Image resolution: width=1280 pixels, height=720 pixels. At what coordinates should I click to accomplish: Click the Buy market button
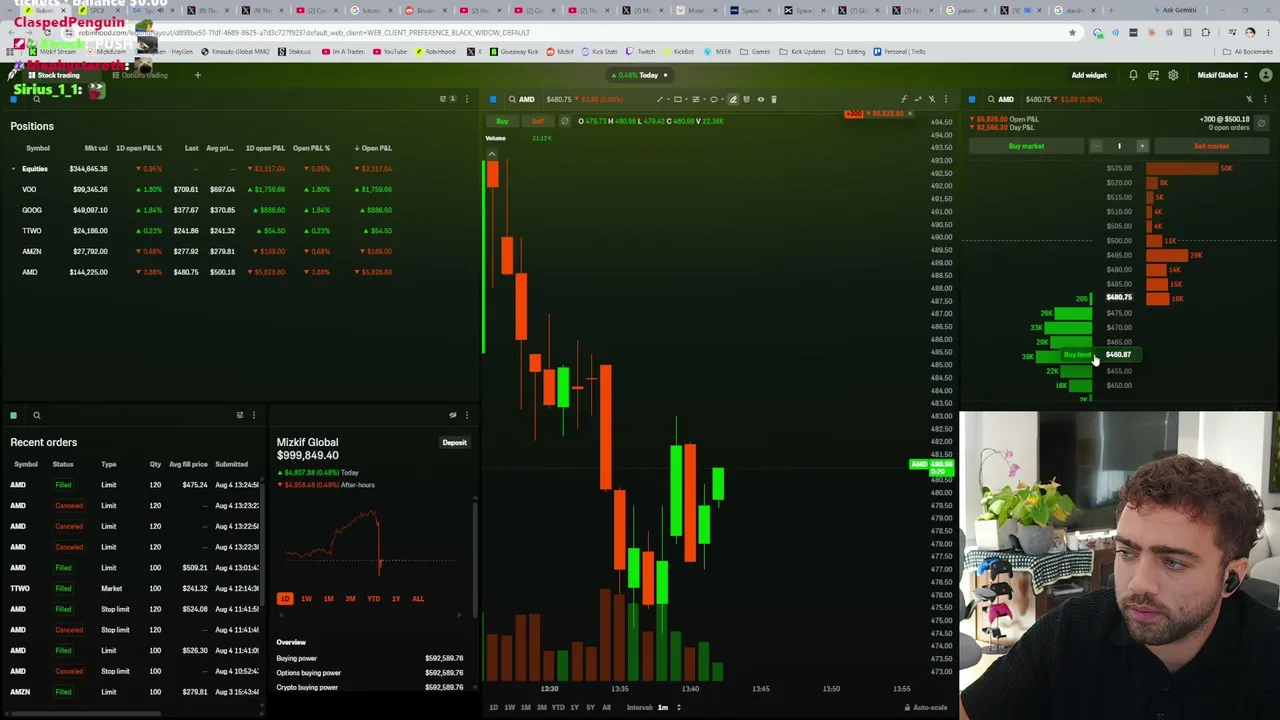point(1026,146)
